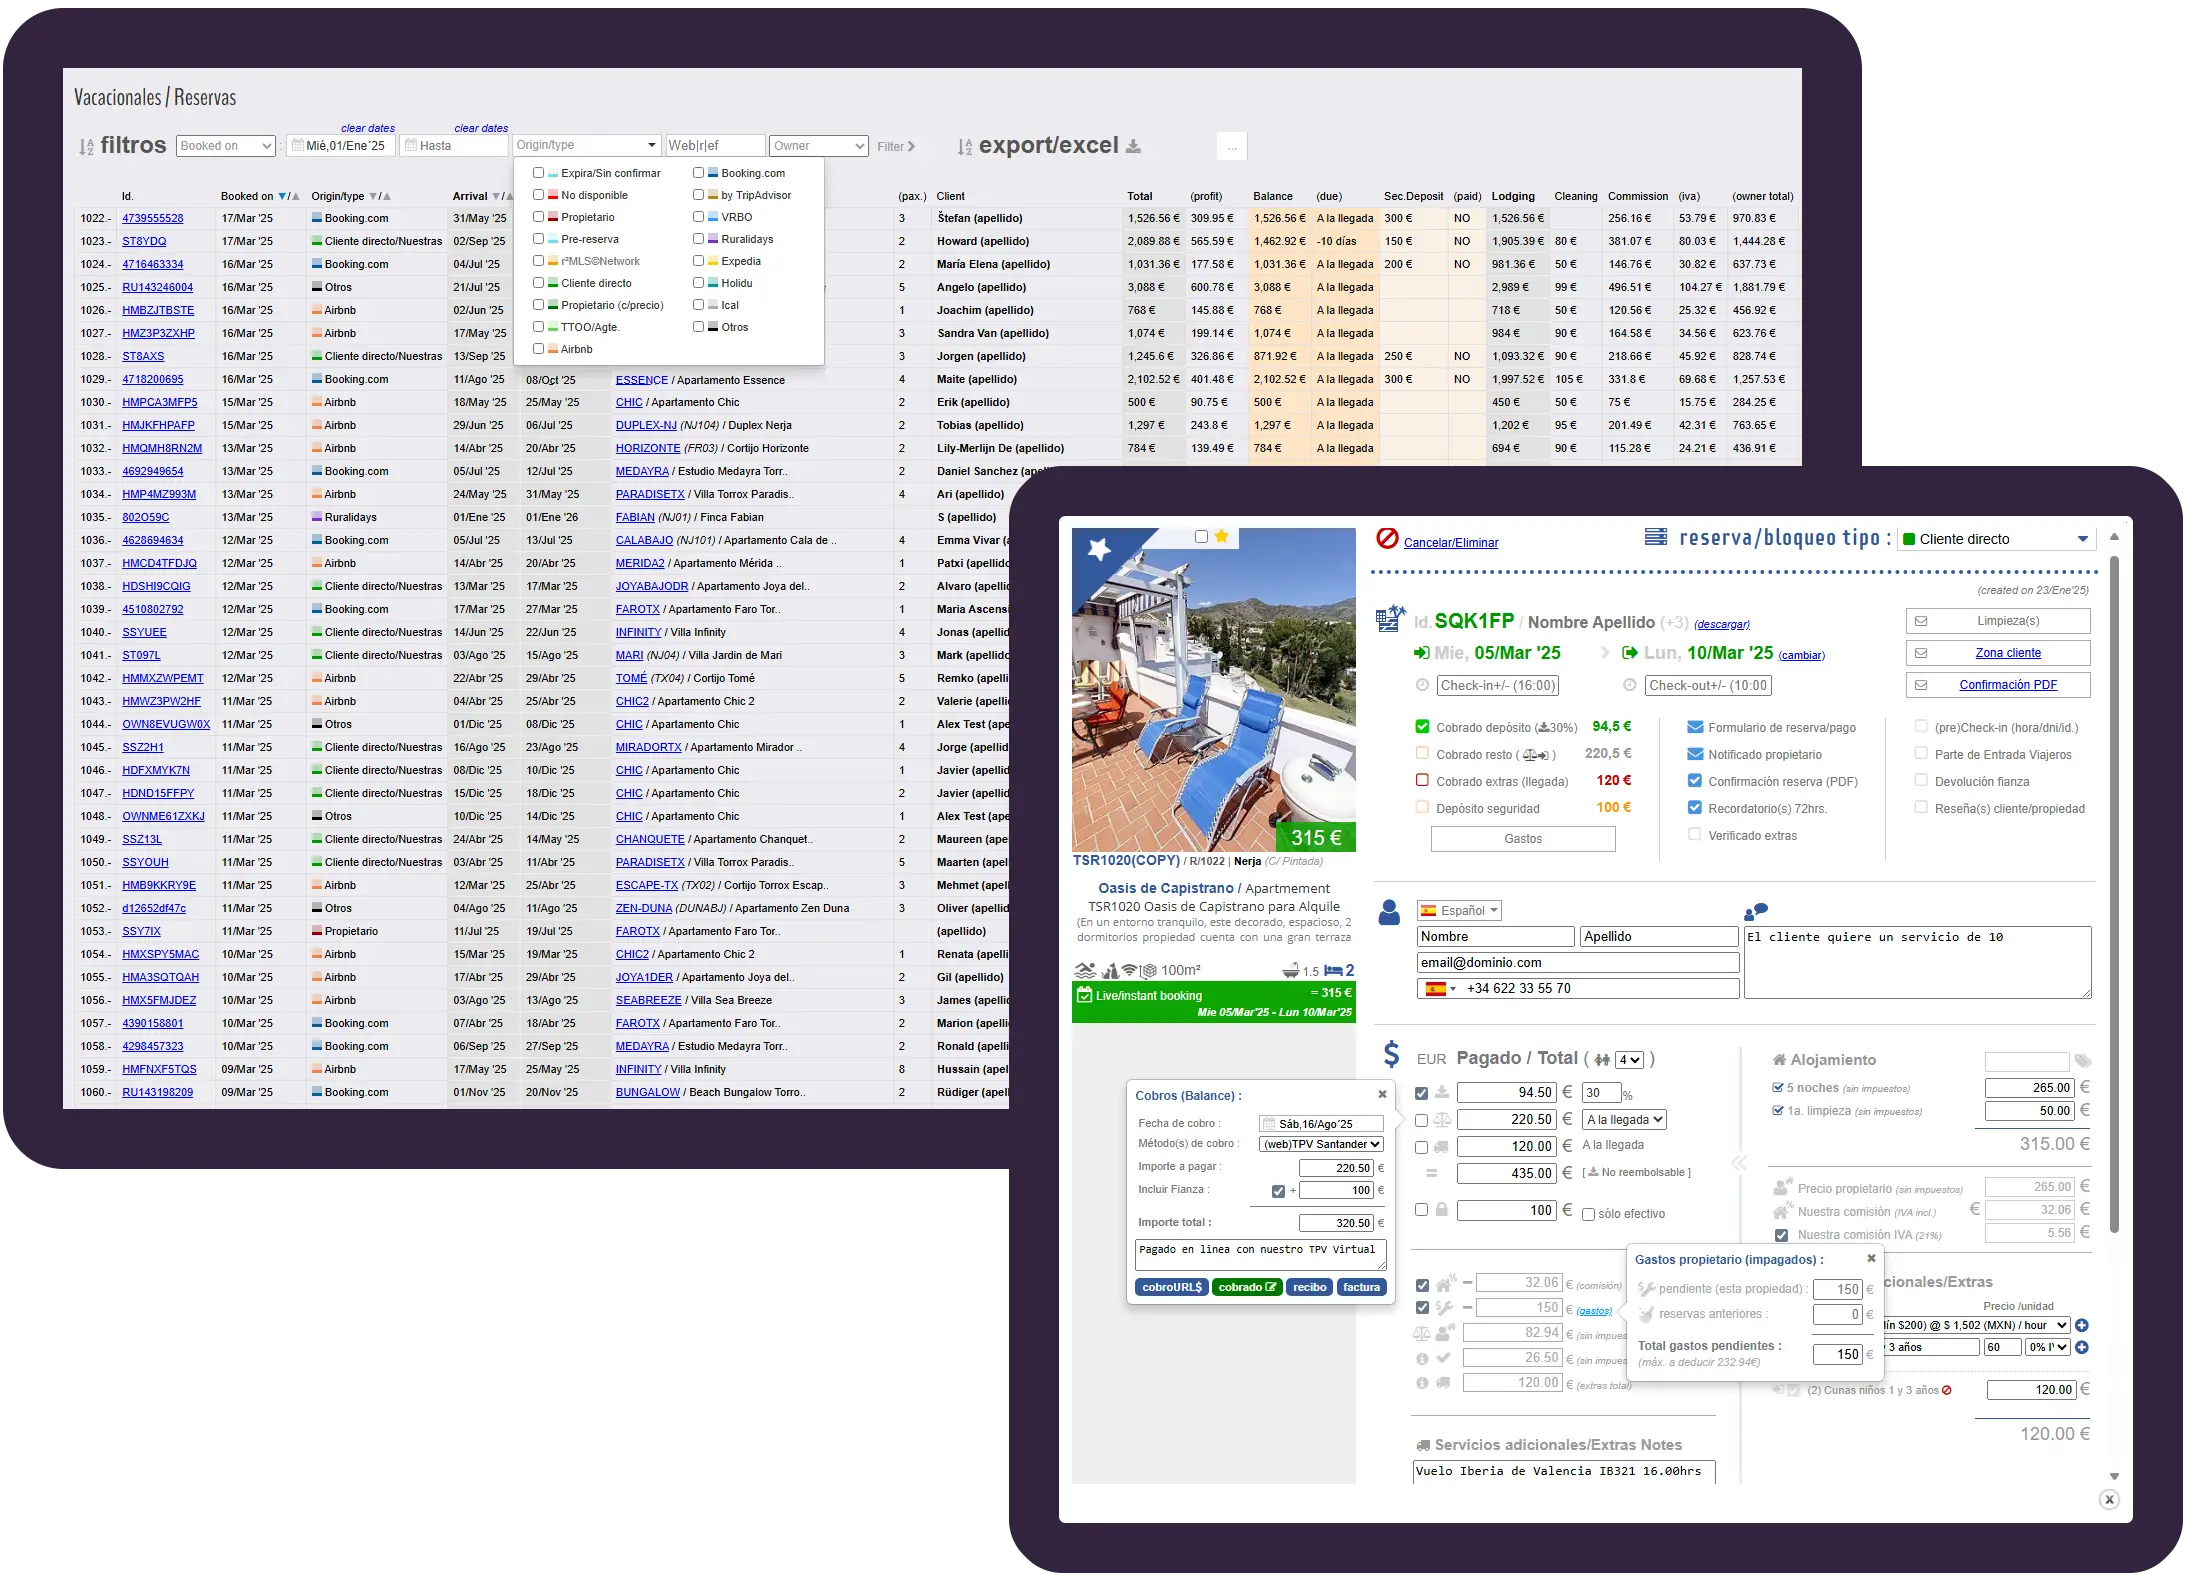Click the Booked on column header
This screenshot has height=1596, width=2208.
pyautogui.click(x=247, y=196)
